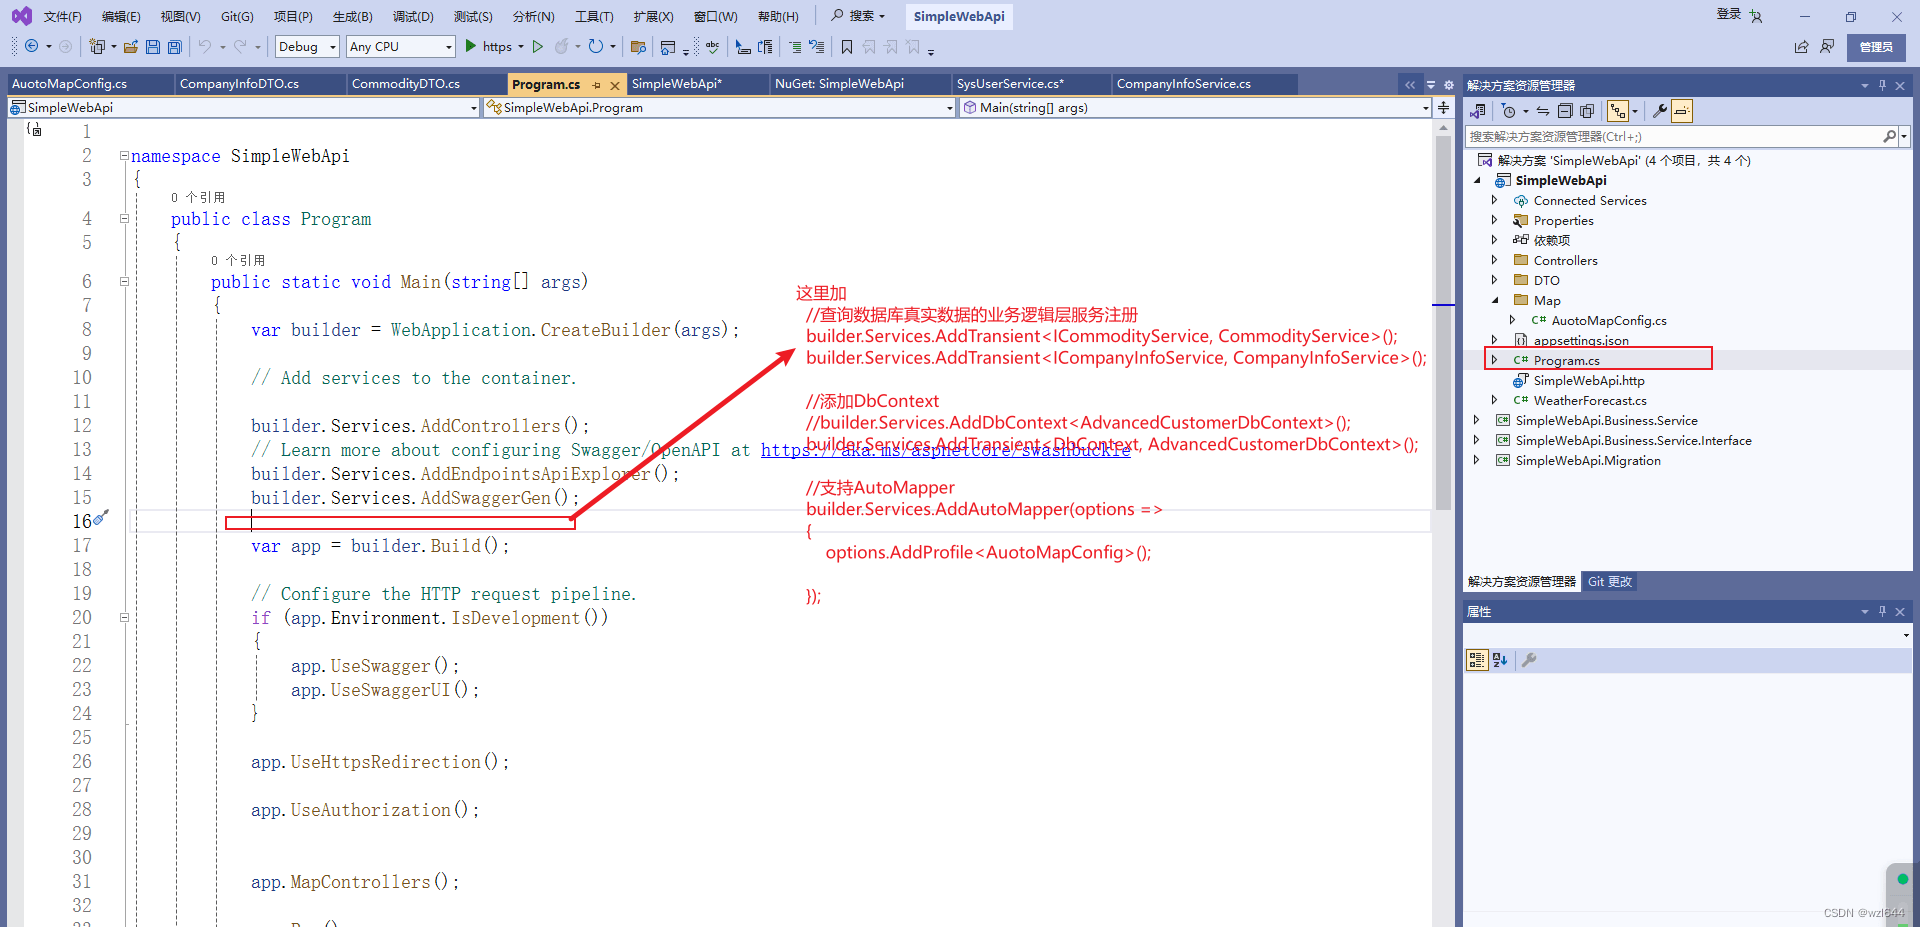Click the bookmark toggle icon in toolbar
The image size is (1920, 927).
click(x=847, y=47)
